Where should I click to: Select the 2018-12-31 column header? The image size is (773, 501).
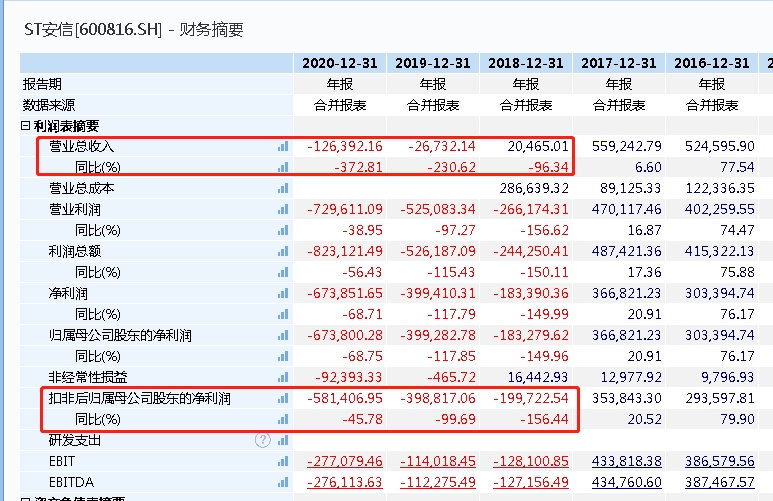point(526,64)
